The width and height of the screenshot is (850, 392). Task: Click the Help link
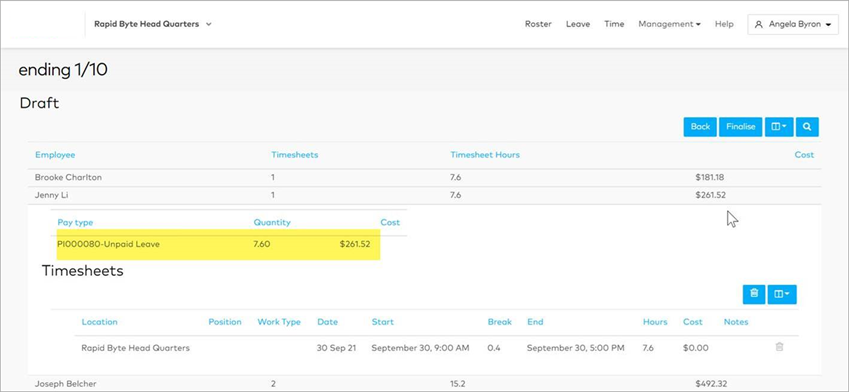[x=724, y=24]
